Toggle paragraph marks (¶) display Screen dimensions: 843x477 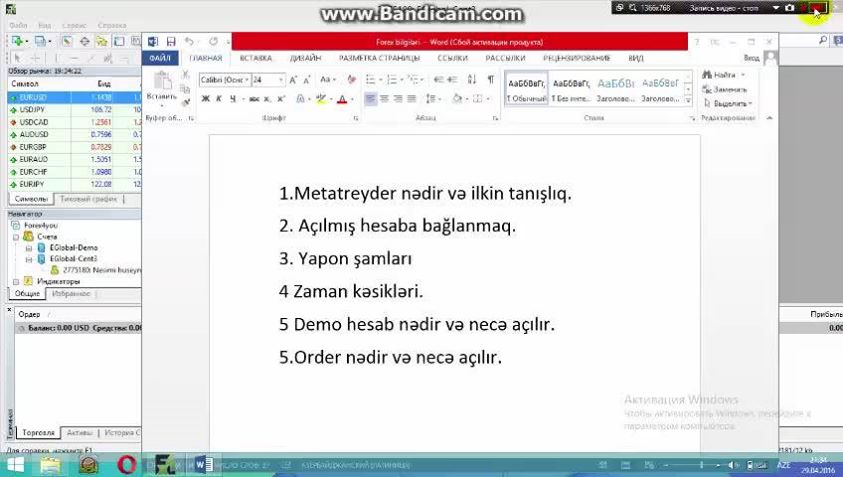click(x=490, y=80)
